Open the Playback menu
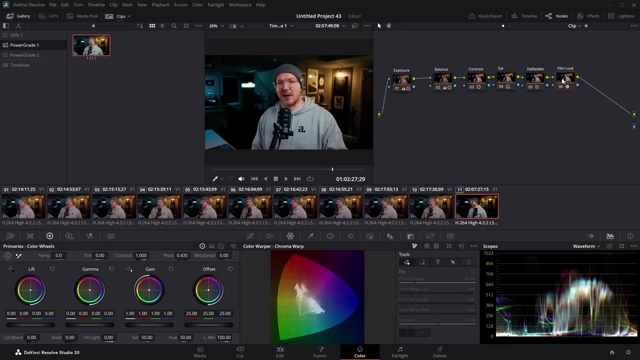Screen dimensions: 640x360 (x=160, y=5)
